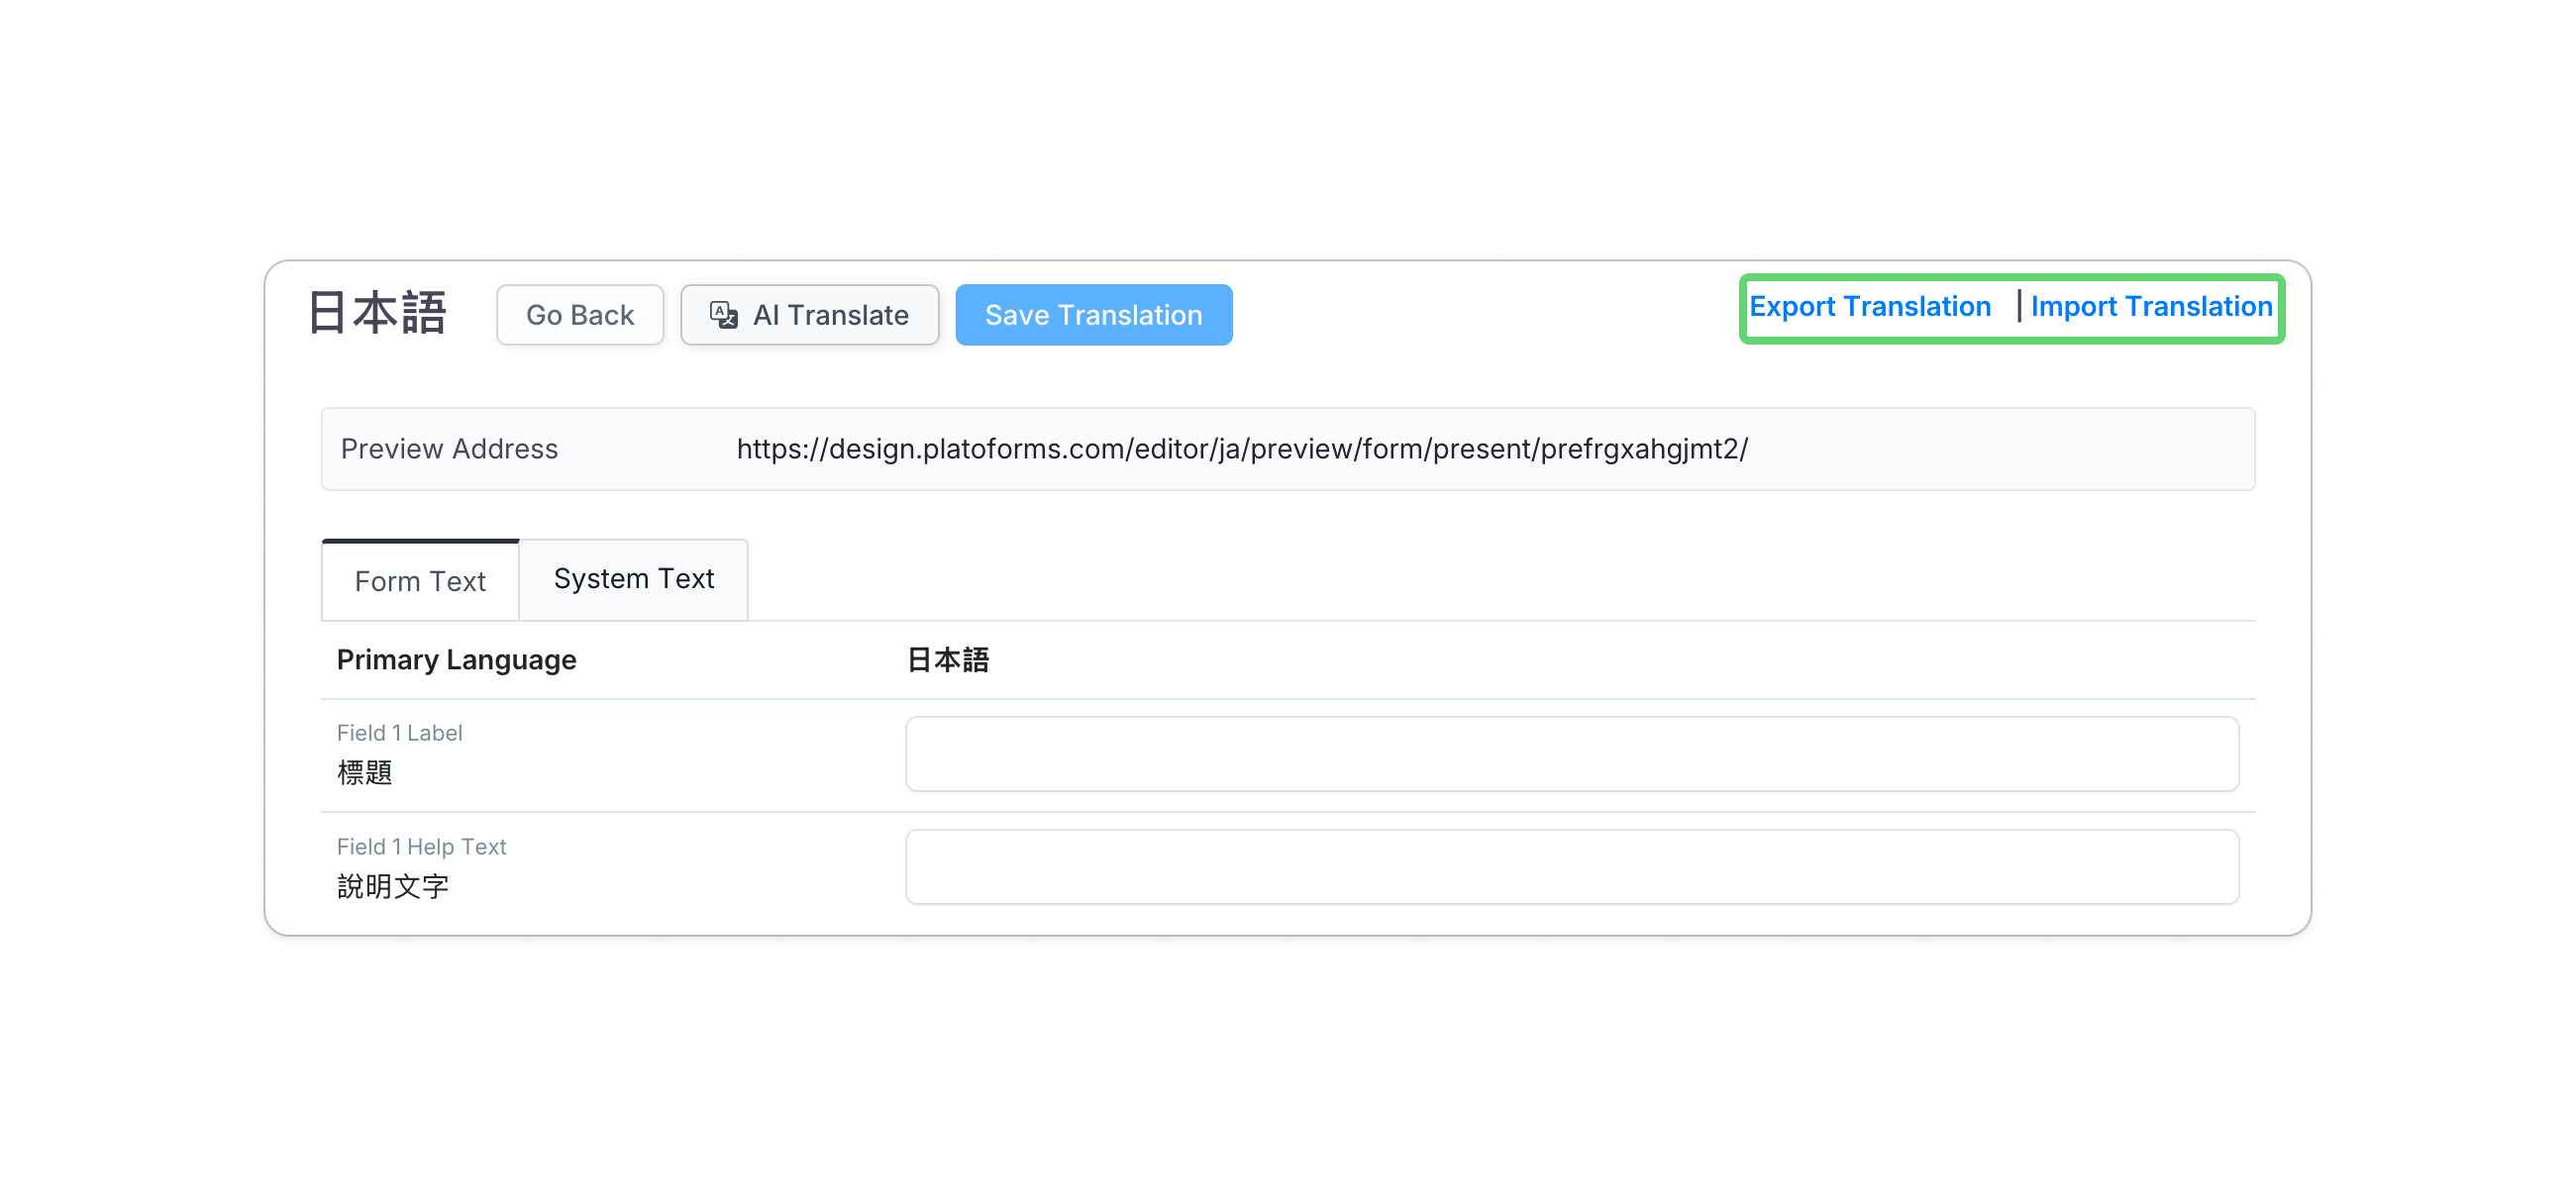The height and width of the screenshot is (1204, 2576).
Task: Focus the Field 1 Help Text translation input
Action: click(1571, 867)
